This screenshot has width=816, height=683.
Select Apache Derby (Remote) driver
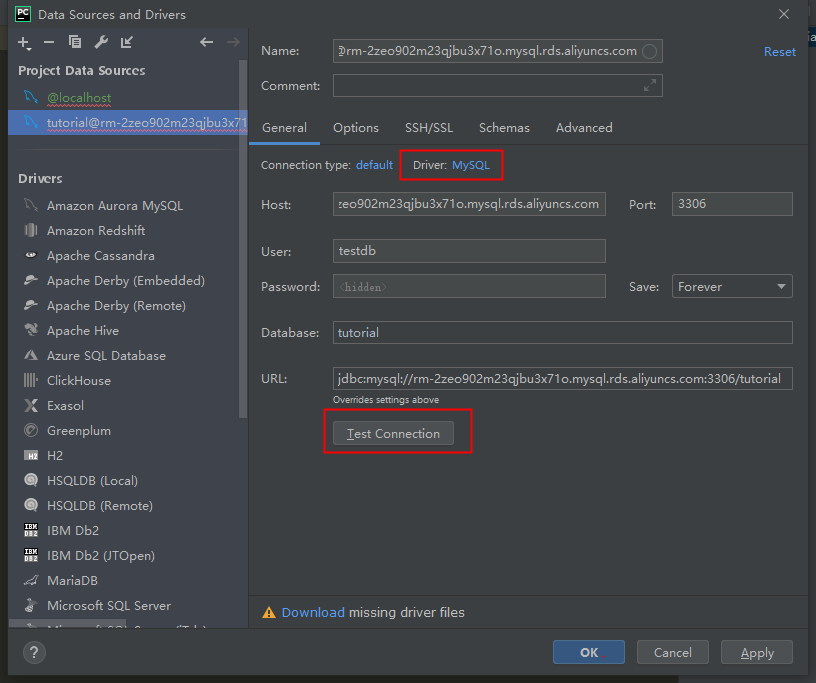116,306
